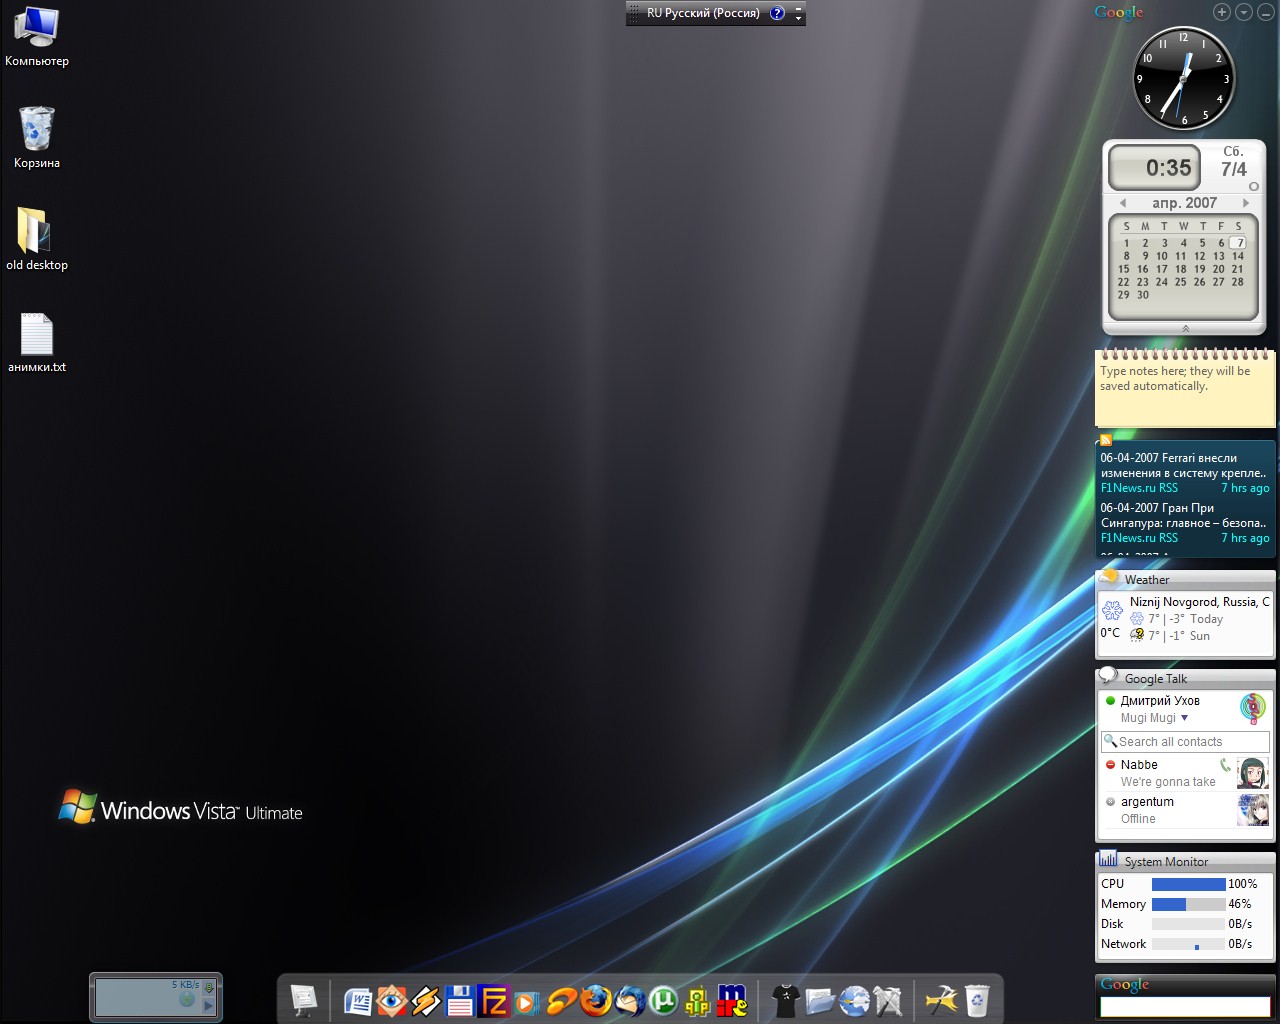This screenshot has width=1280, height=1024.
Task: Click the Search all contacts field
Action: coord(1185,742)
